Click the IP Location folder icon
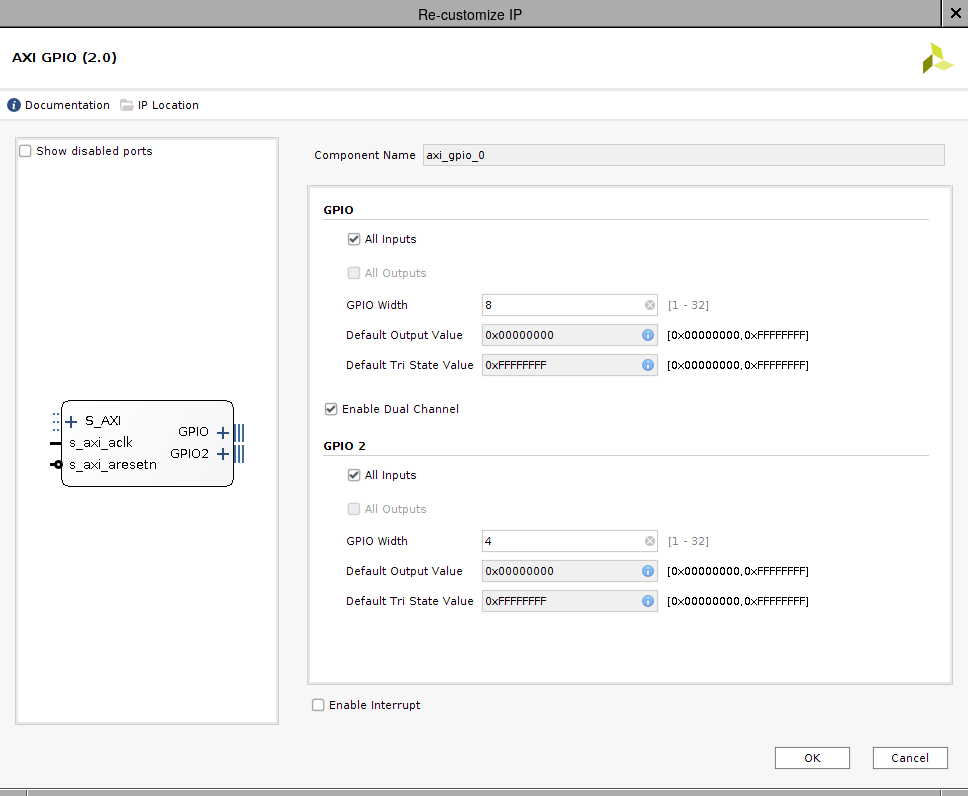Screen dimensions: 968x796 coord(127,105)
